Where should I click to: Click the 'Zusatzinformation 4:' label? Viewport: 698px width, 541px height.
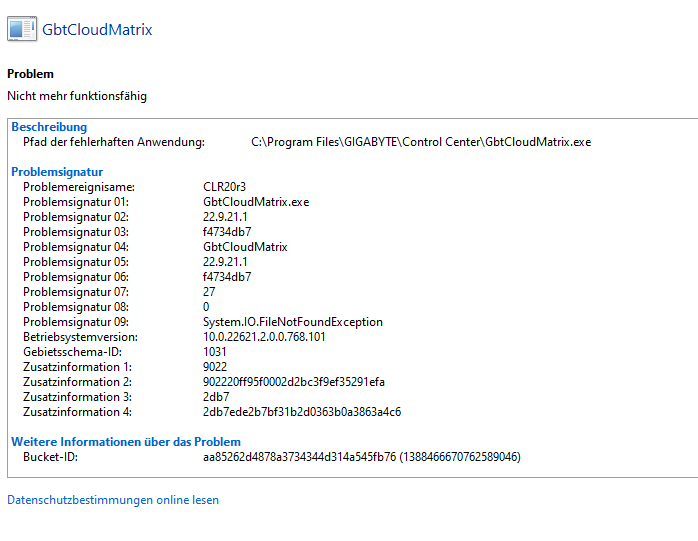pos(77,412)
